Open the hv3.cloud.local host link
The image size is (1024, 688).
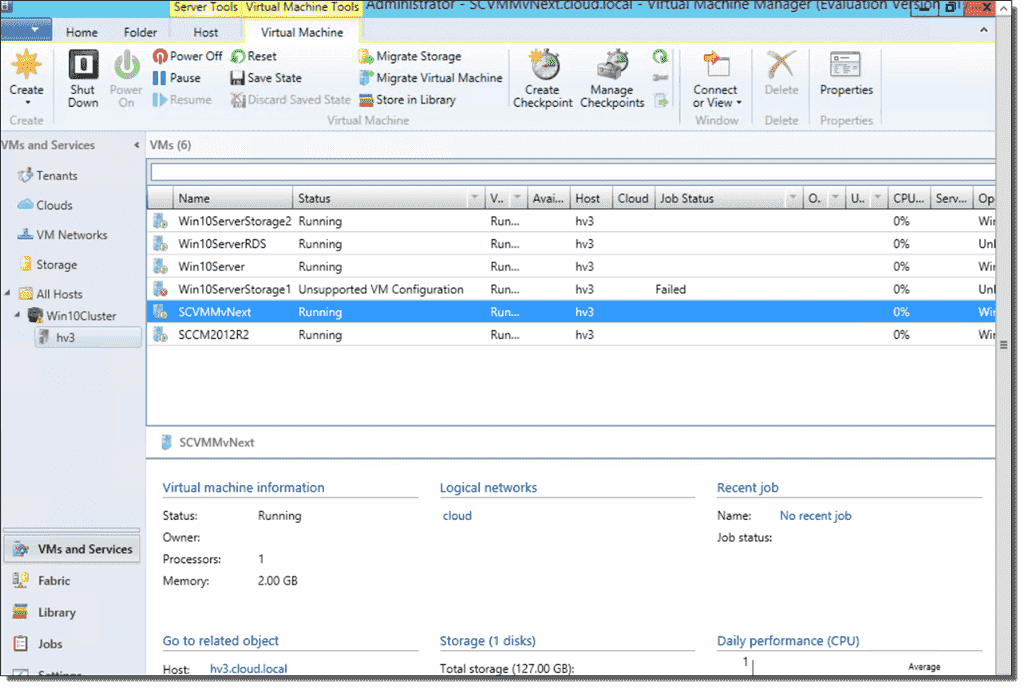tap(248, 668)
